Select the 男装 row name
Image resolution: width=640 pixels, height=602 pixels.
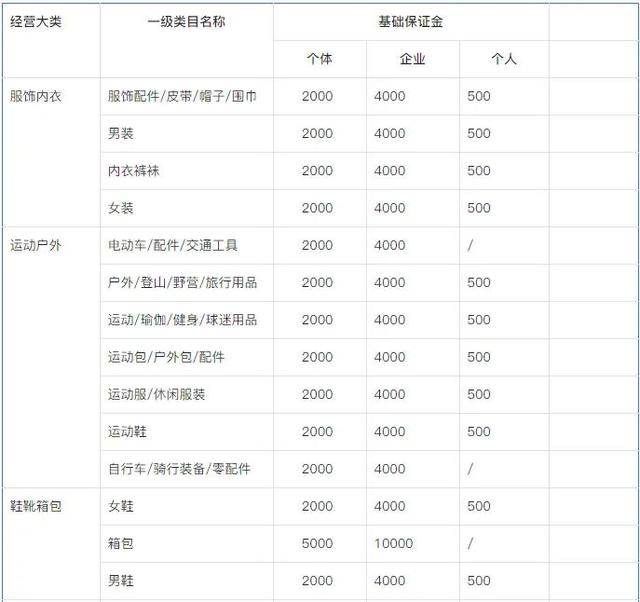tap(121, 133)
